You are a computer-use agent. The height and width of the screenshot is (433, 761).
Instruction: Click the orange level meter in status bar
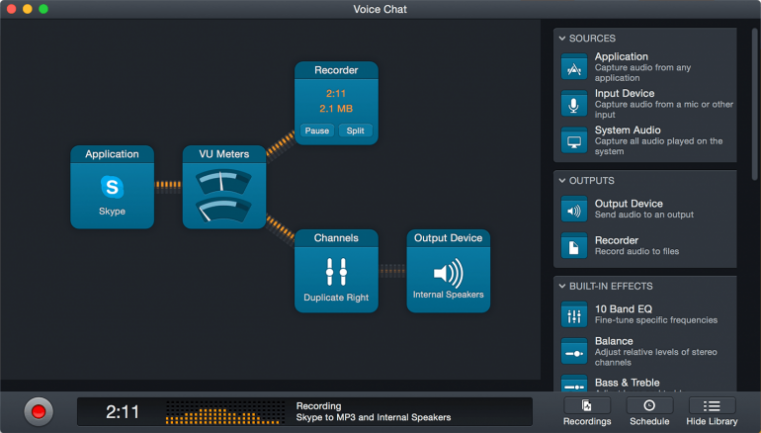(225, 413)
